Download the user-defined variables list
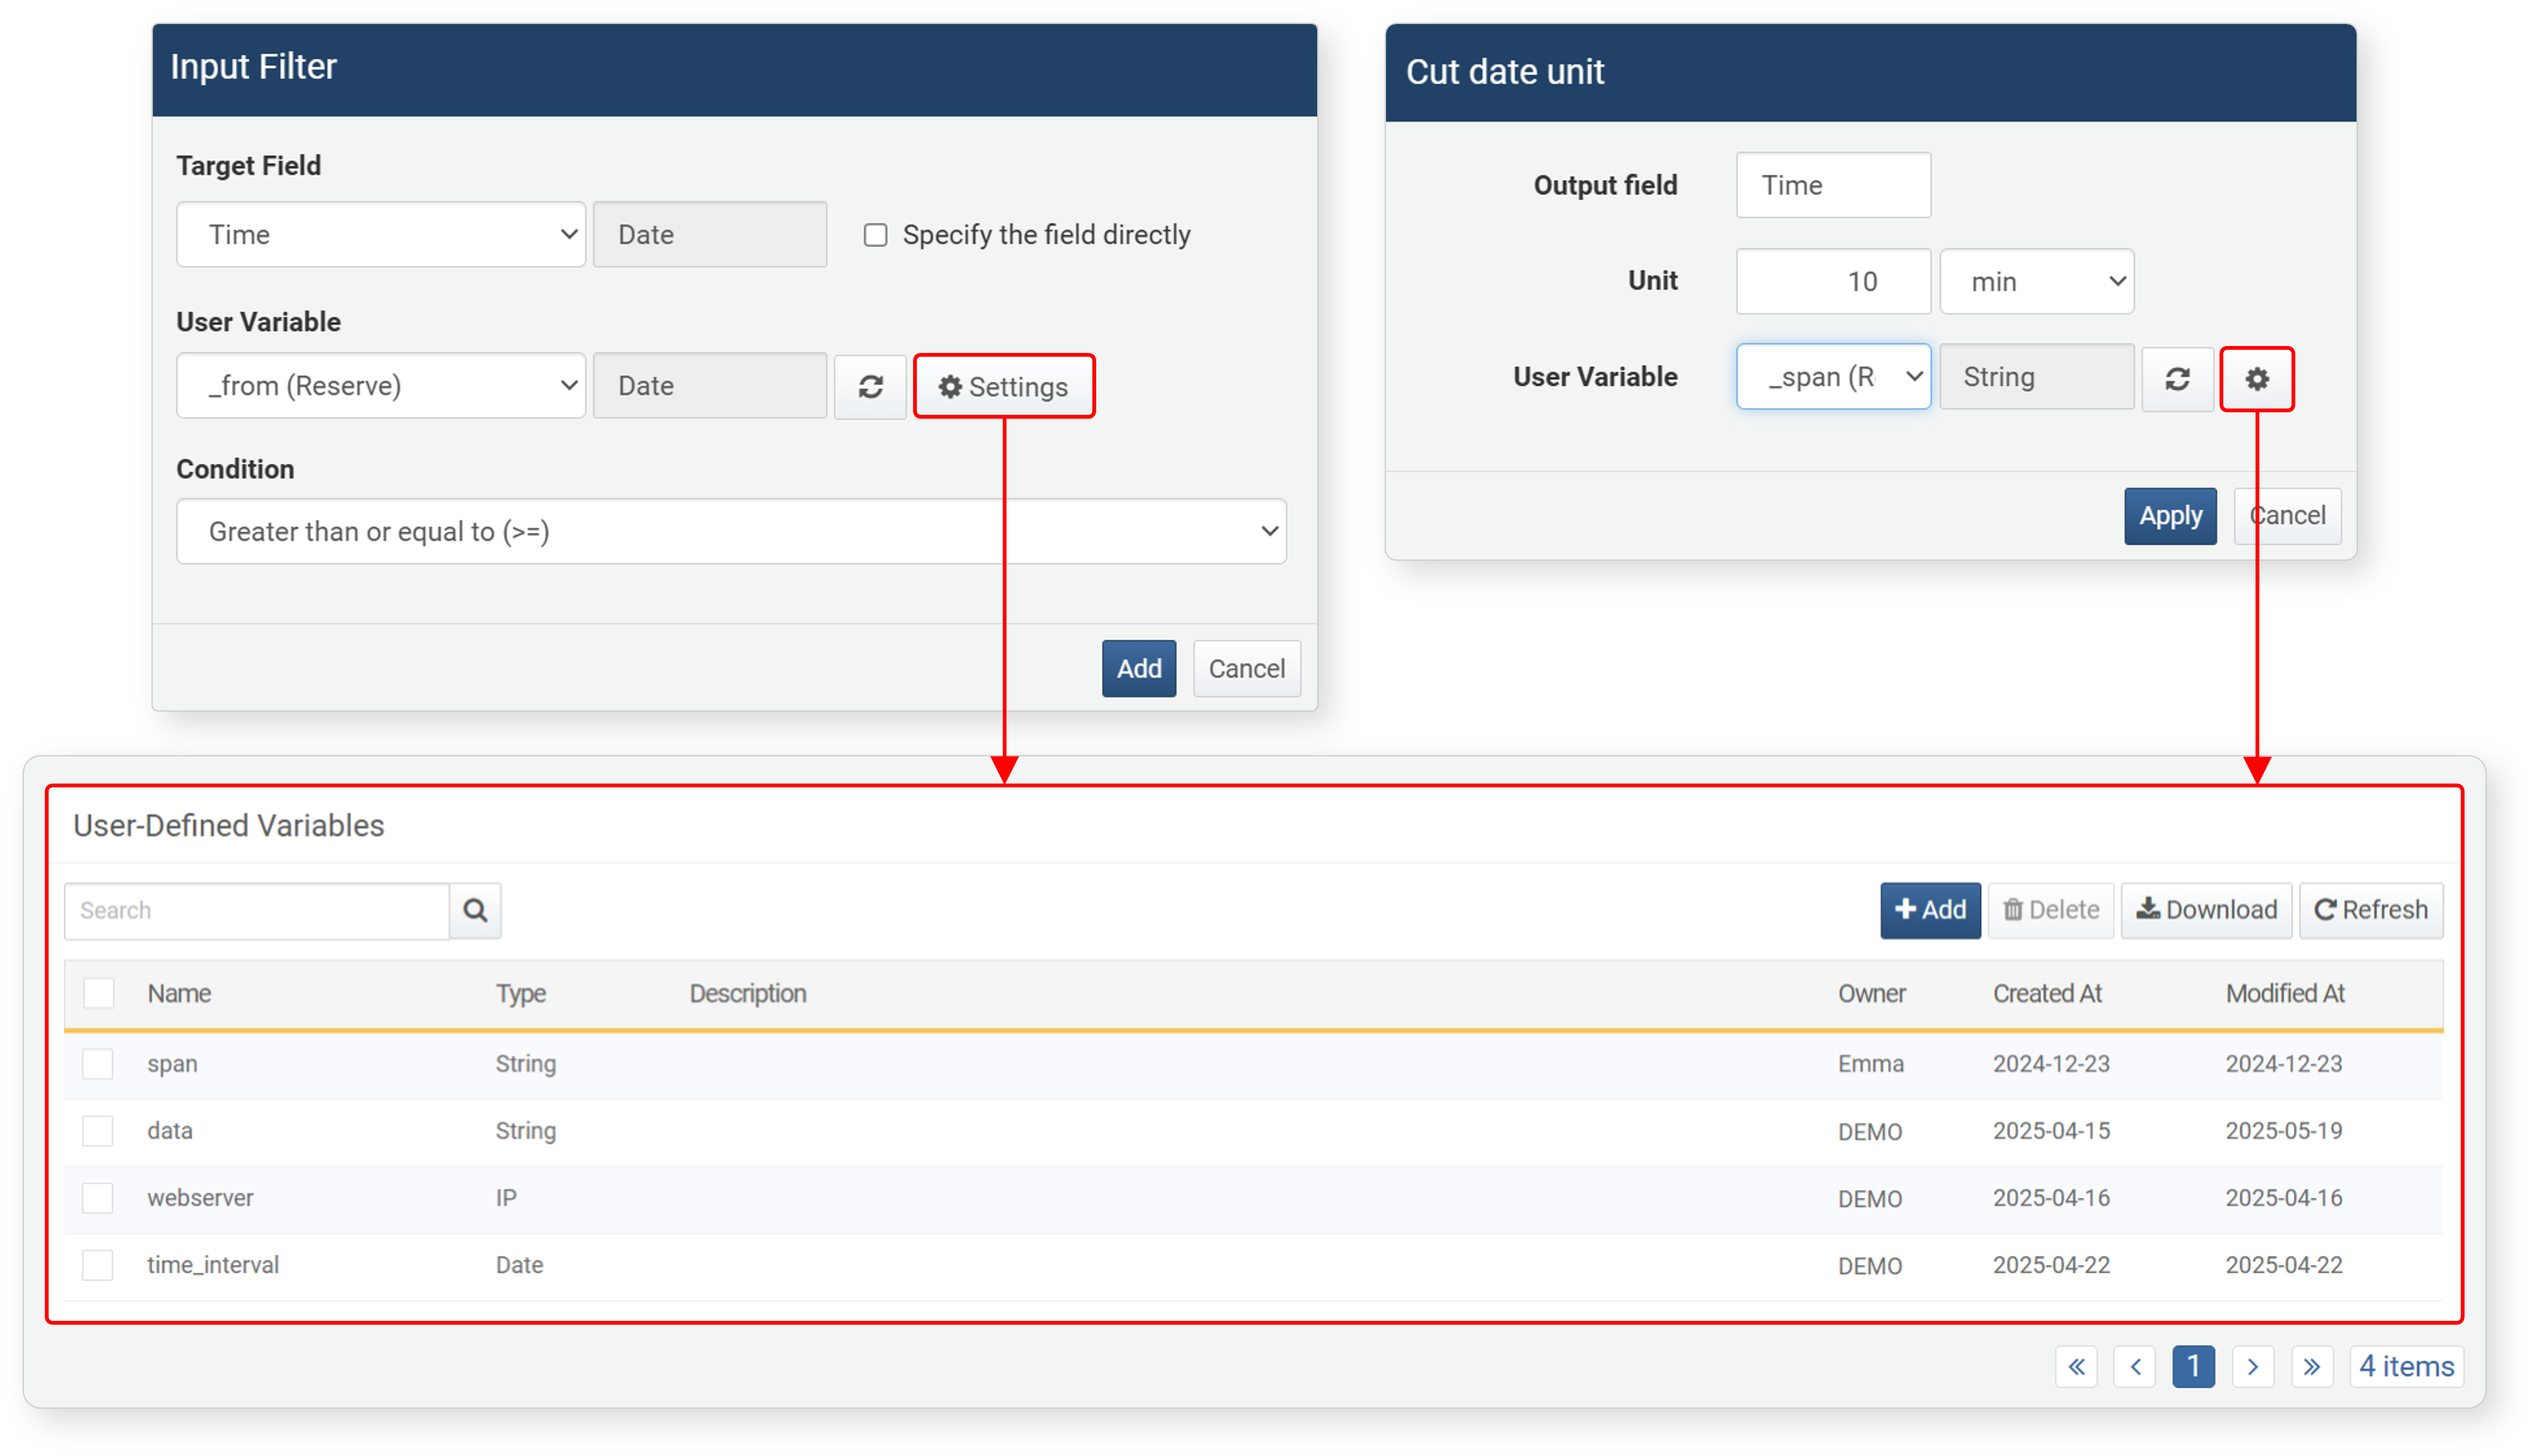The height and width of the screenshot is (1456, 2534). [2206, 910]
